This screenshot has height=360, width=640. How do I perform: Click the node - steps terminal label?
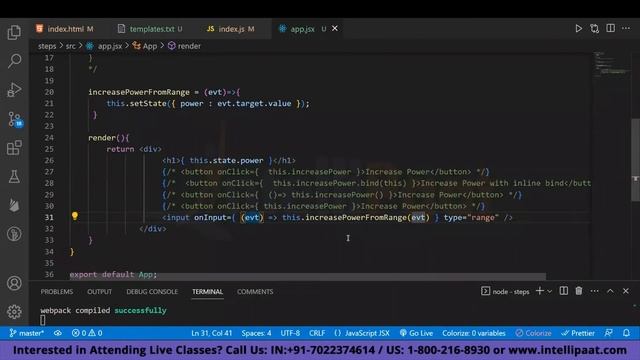[505, 291]
